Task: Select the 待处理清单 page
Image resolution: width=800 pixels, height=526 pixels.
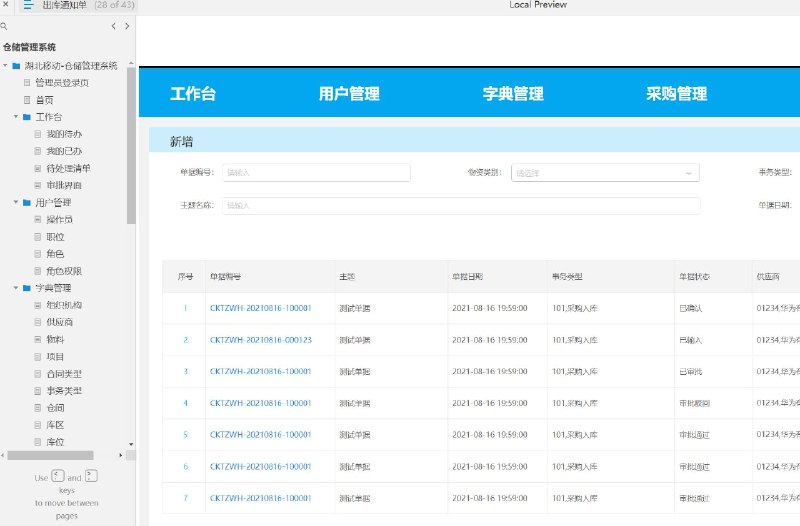Action: pos(68,168)
